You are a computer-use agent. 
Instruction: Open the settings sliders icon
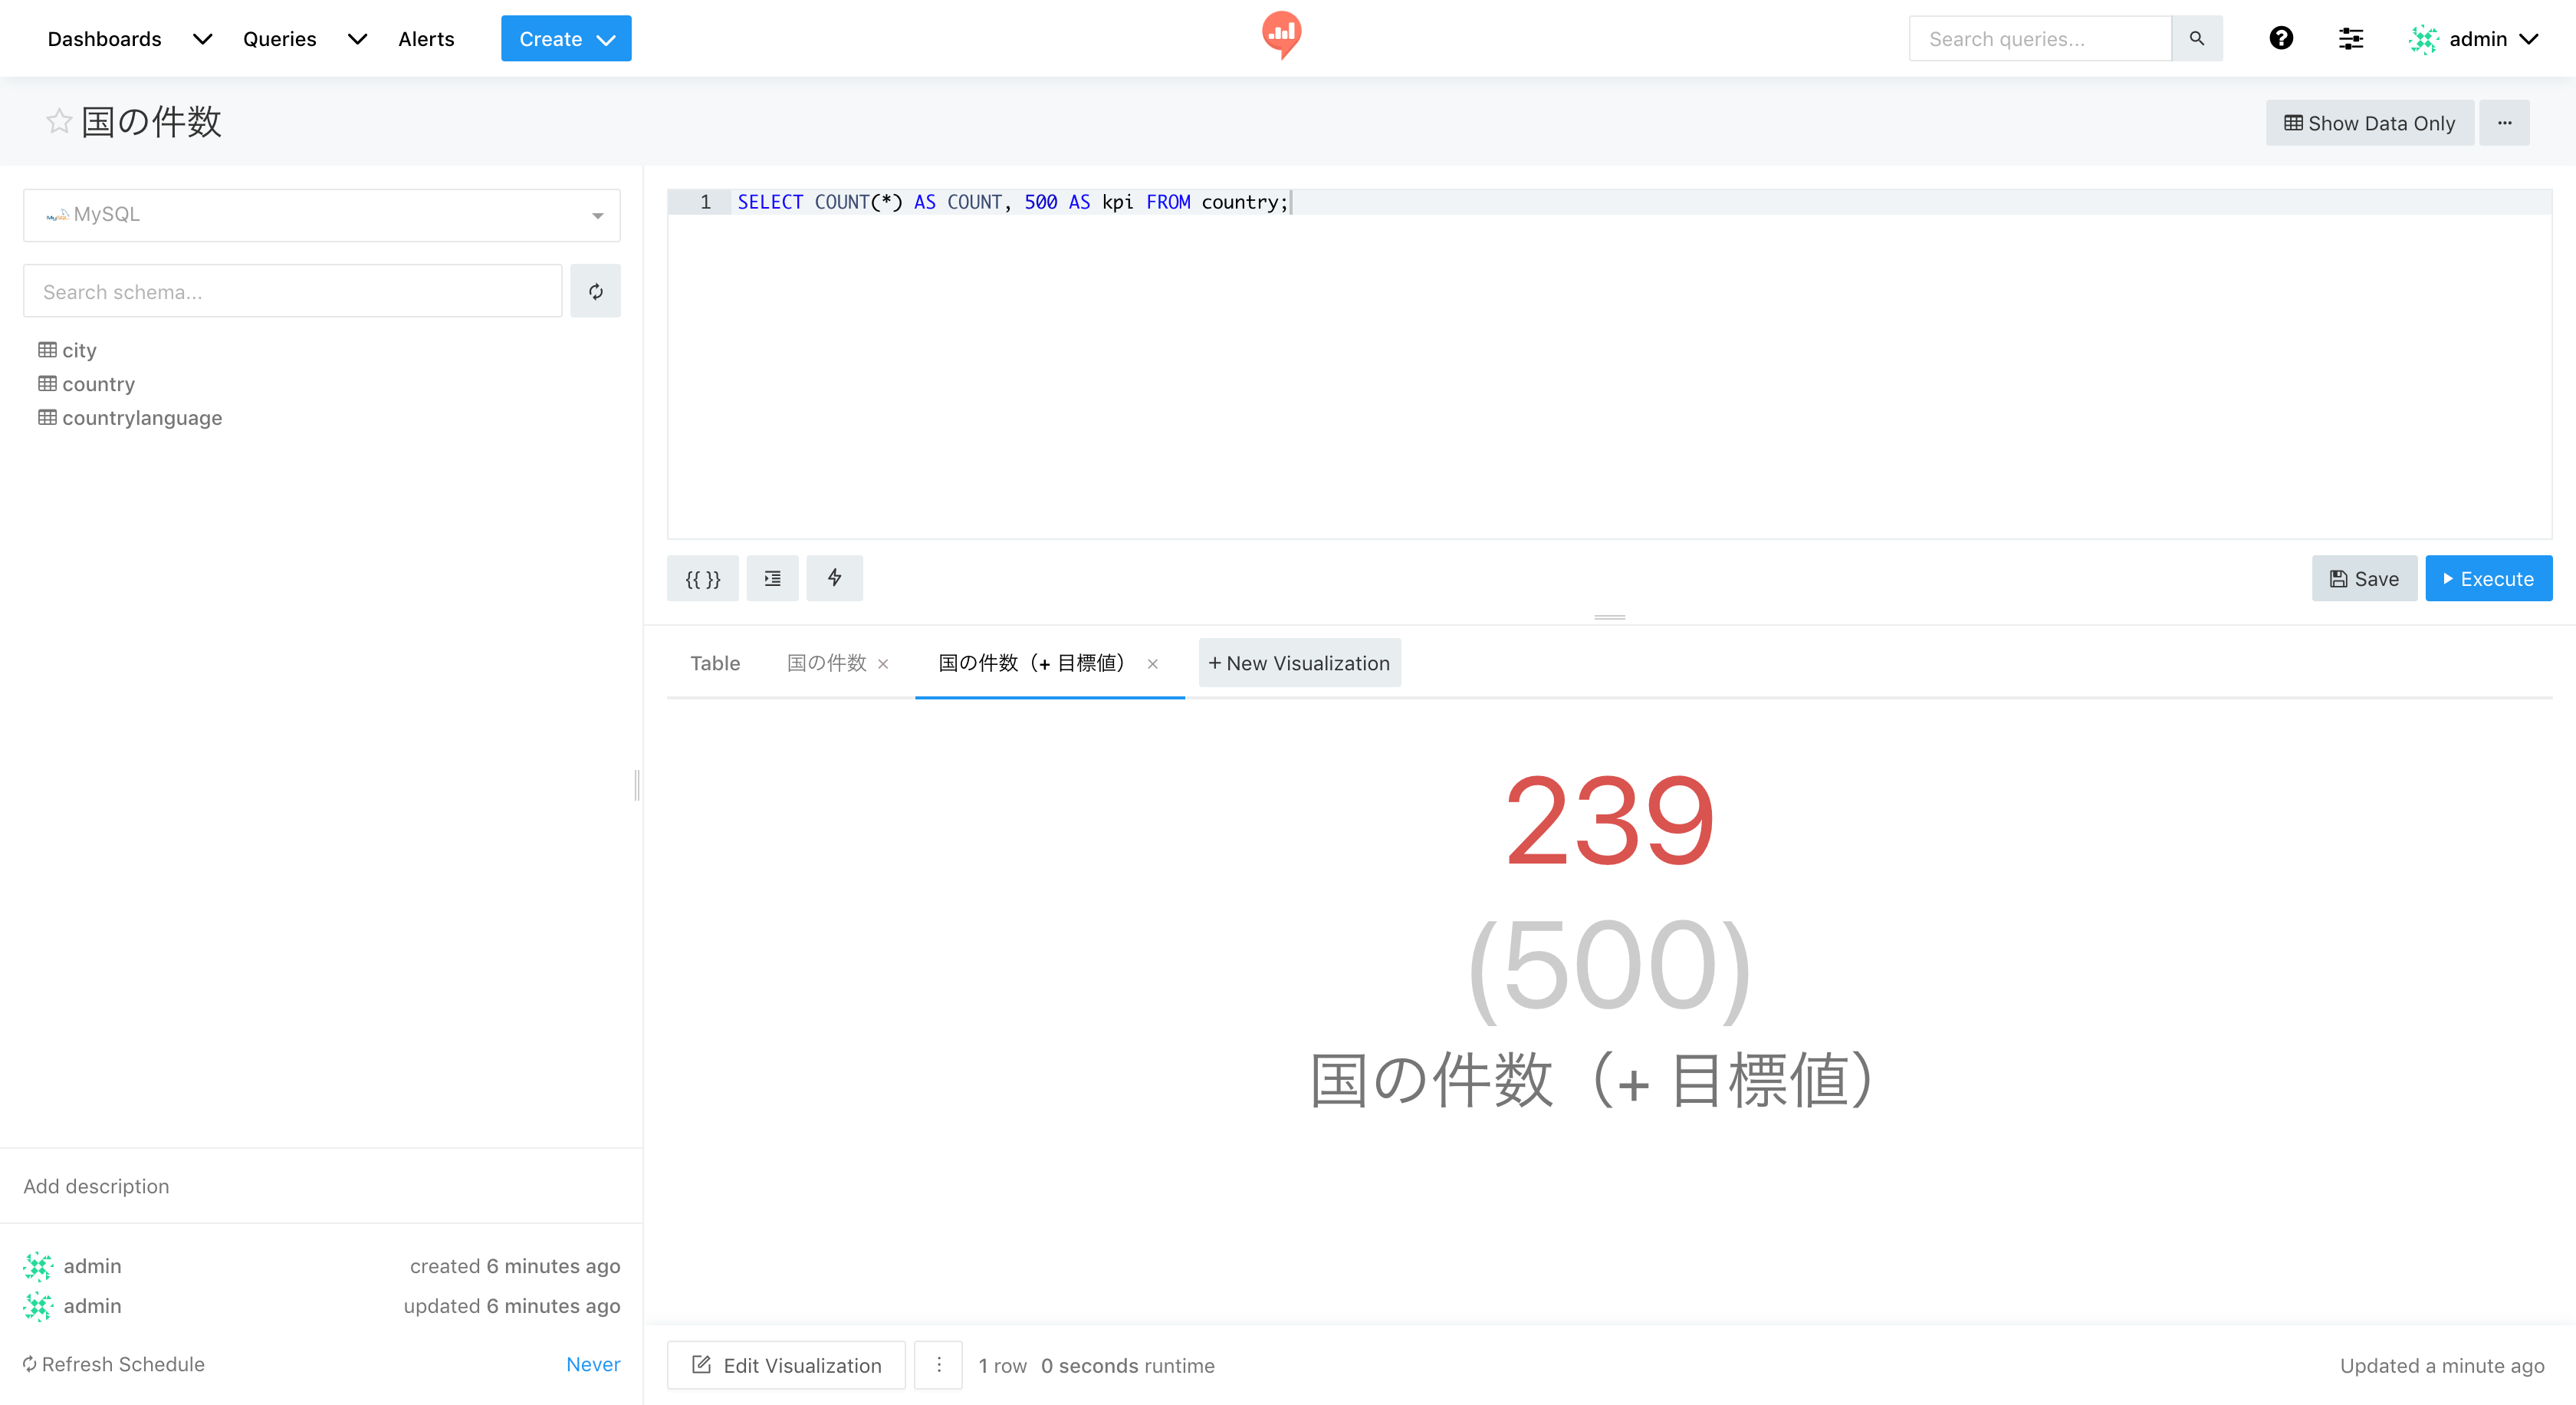coord(2350,38)
